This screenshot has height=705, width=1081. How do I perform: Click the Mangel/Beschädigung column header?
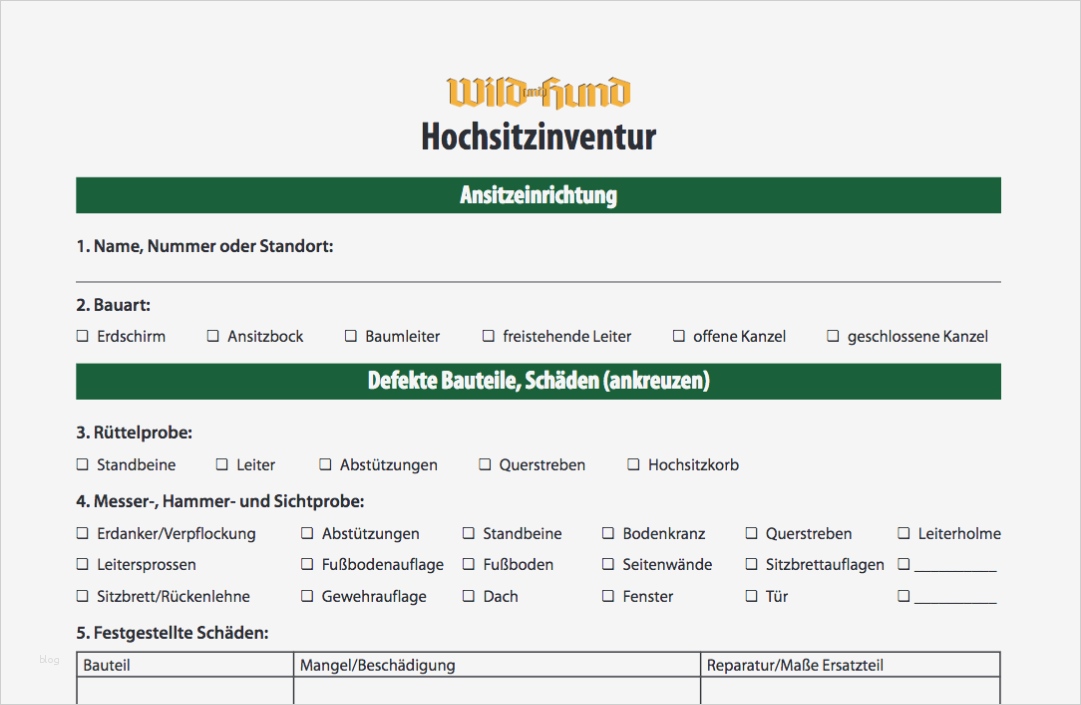coord(497,665)
